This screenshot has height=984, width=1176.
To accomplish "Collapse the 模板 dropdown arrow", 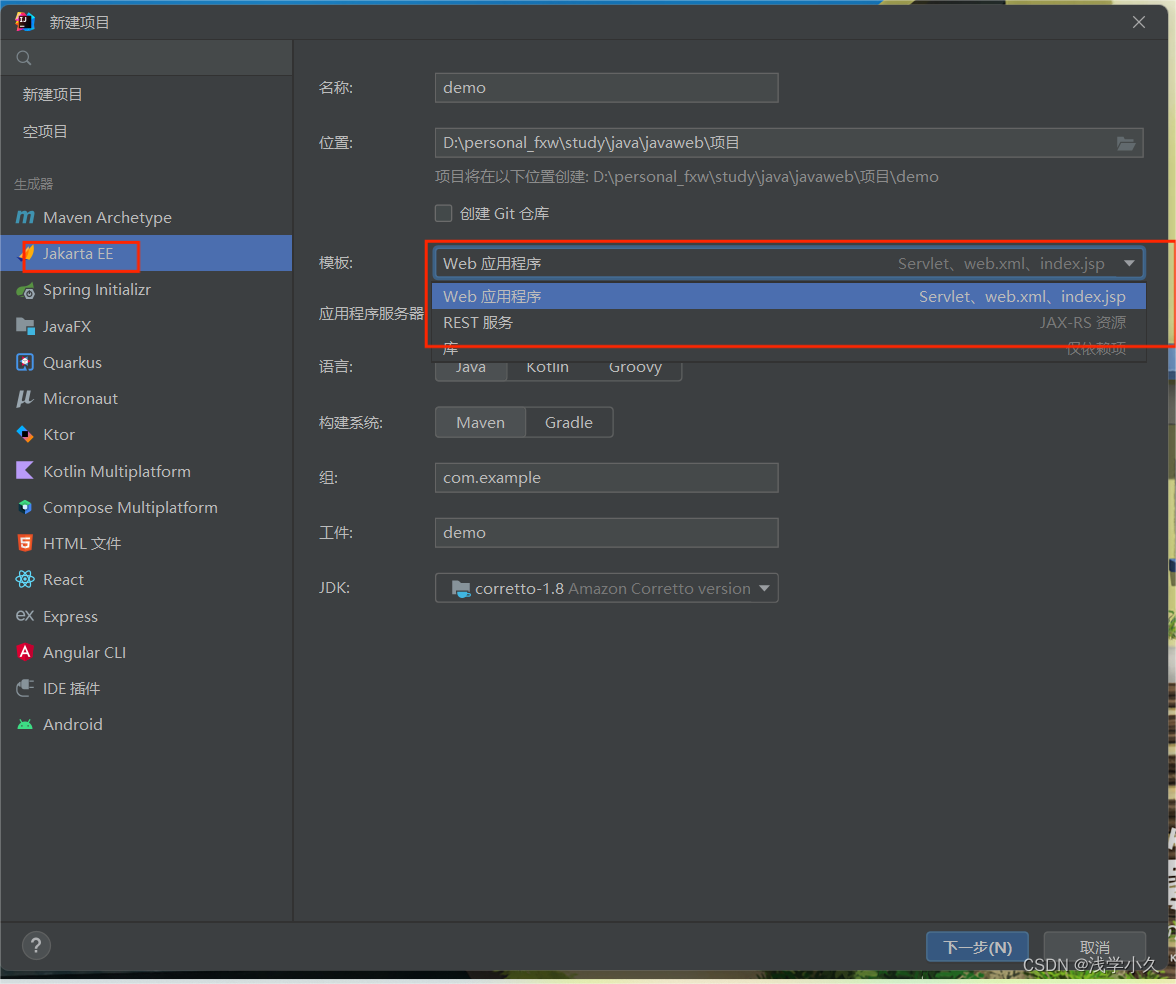I will tap(1129, 263).
